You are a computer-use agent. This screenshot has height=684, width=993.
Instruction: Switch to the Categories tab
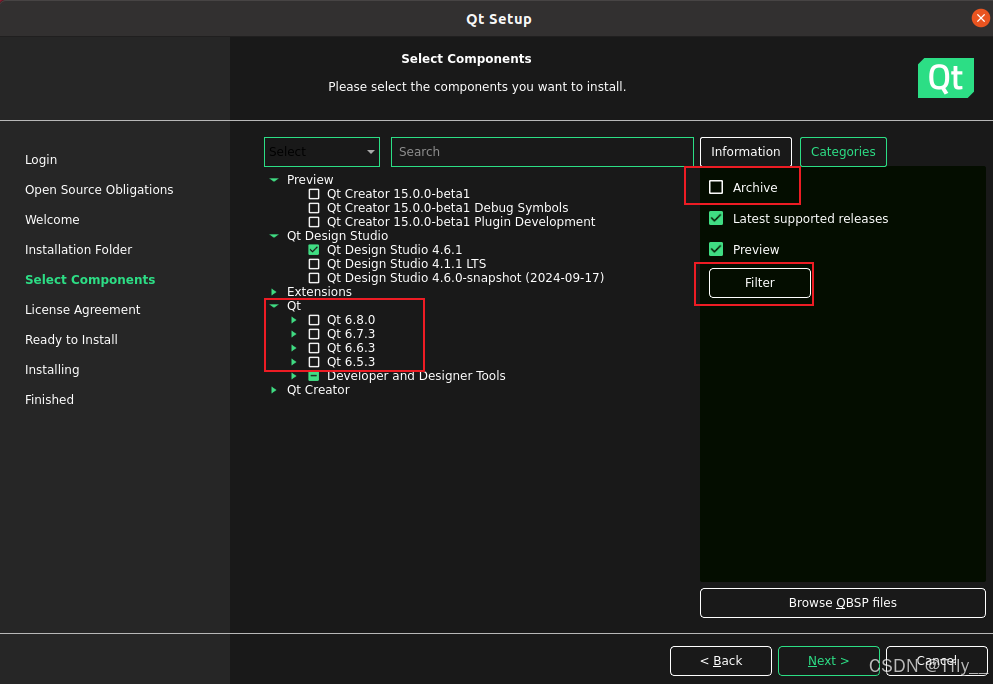(843, 152)
